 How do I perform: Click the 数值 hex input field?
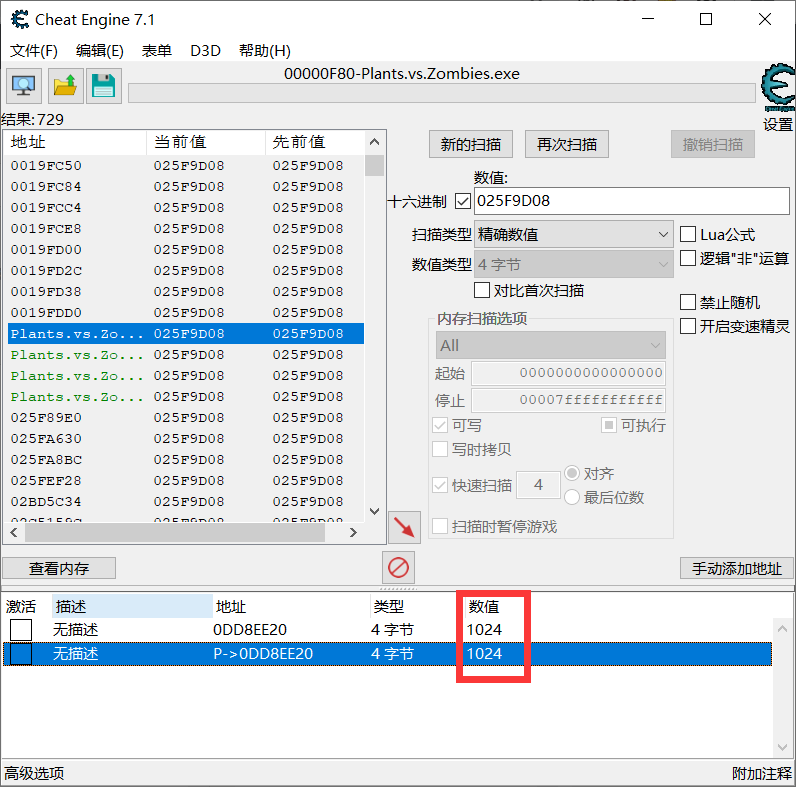632,201
